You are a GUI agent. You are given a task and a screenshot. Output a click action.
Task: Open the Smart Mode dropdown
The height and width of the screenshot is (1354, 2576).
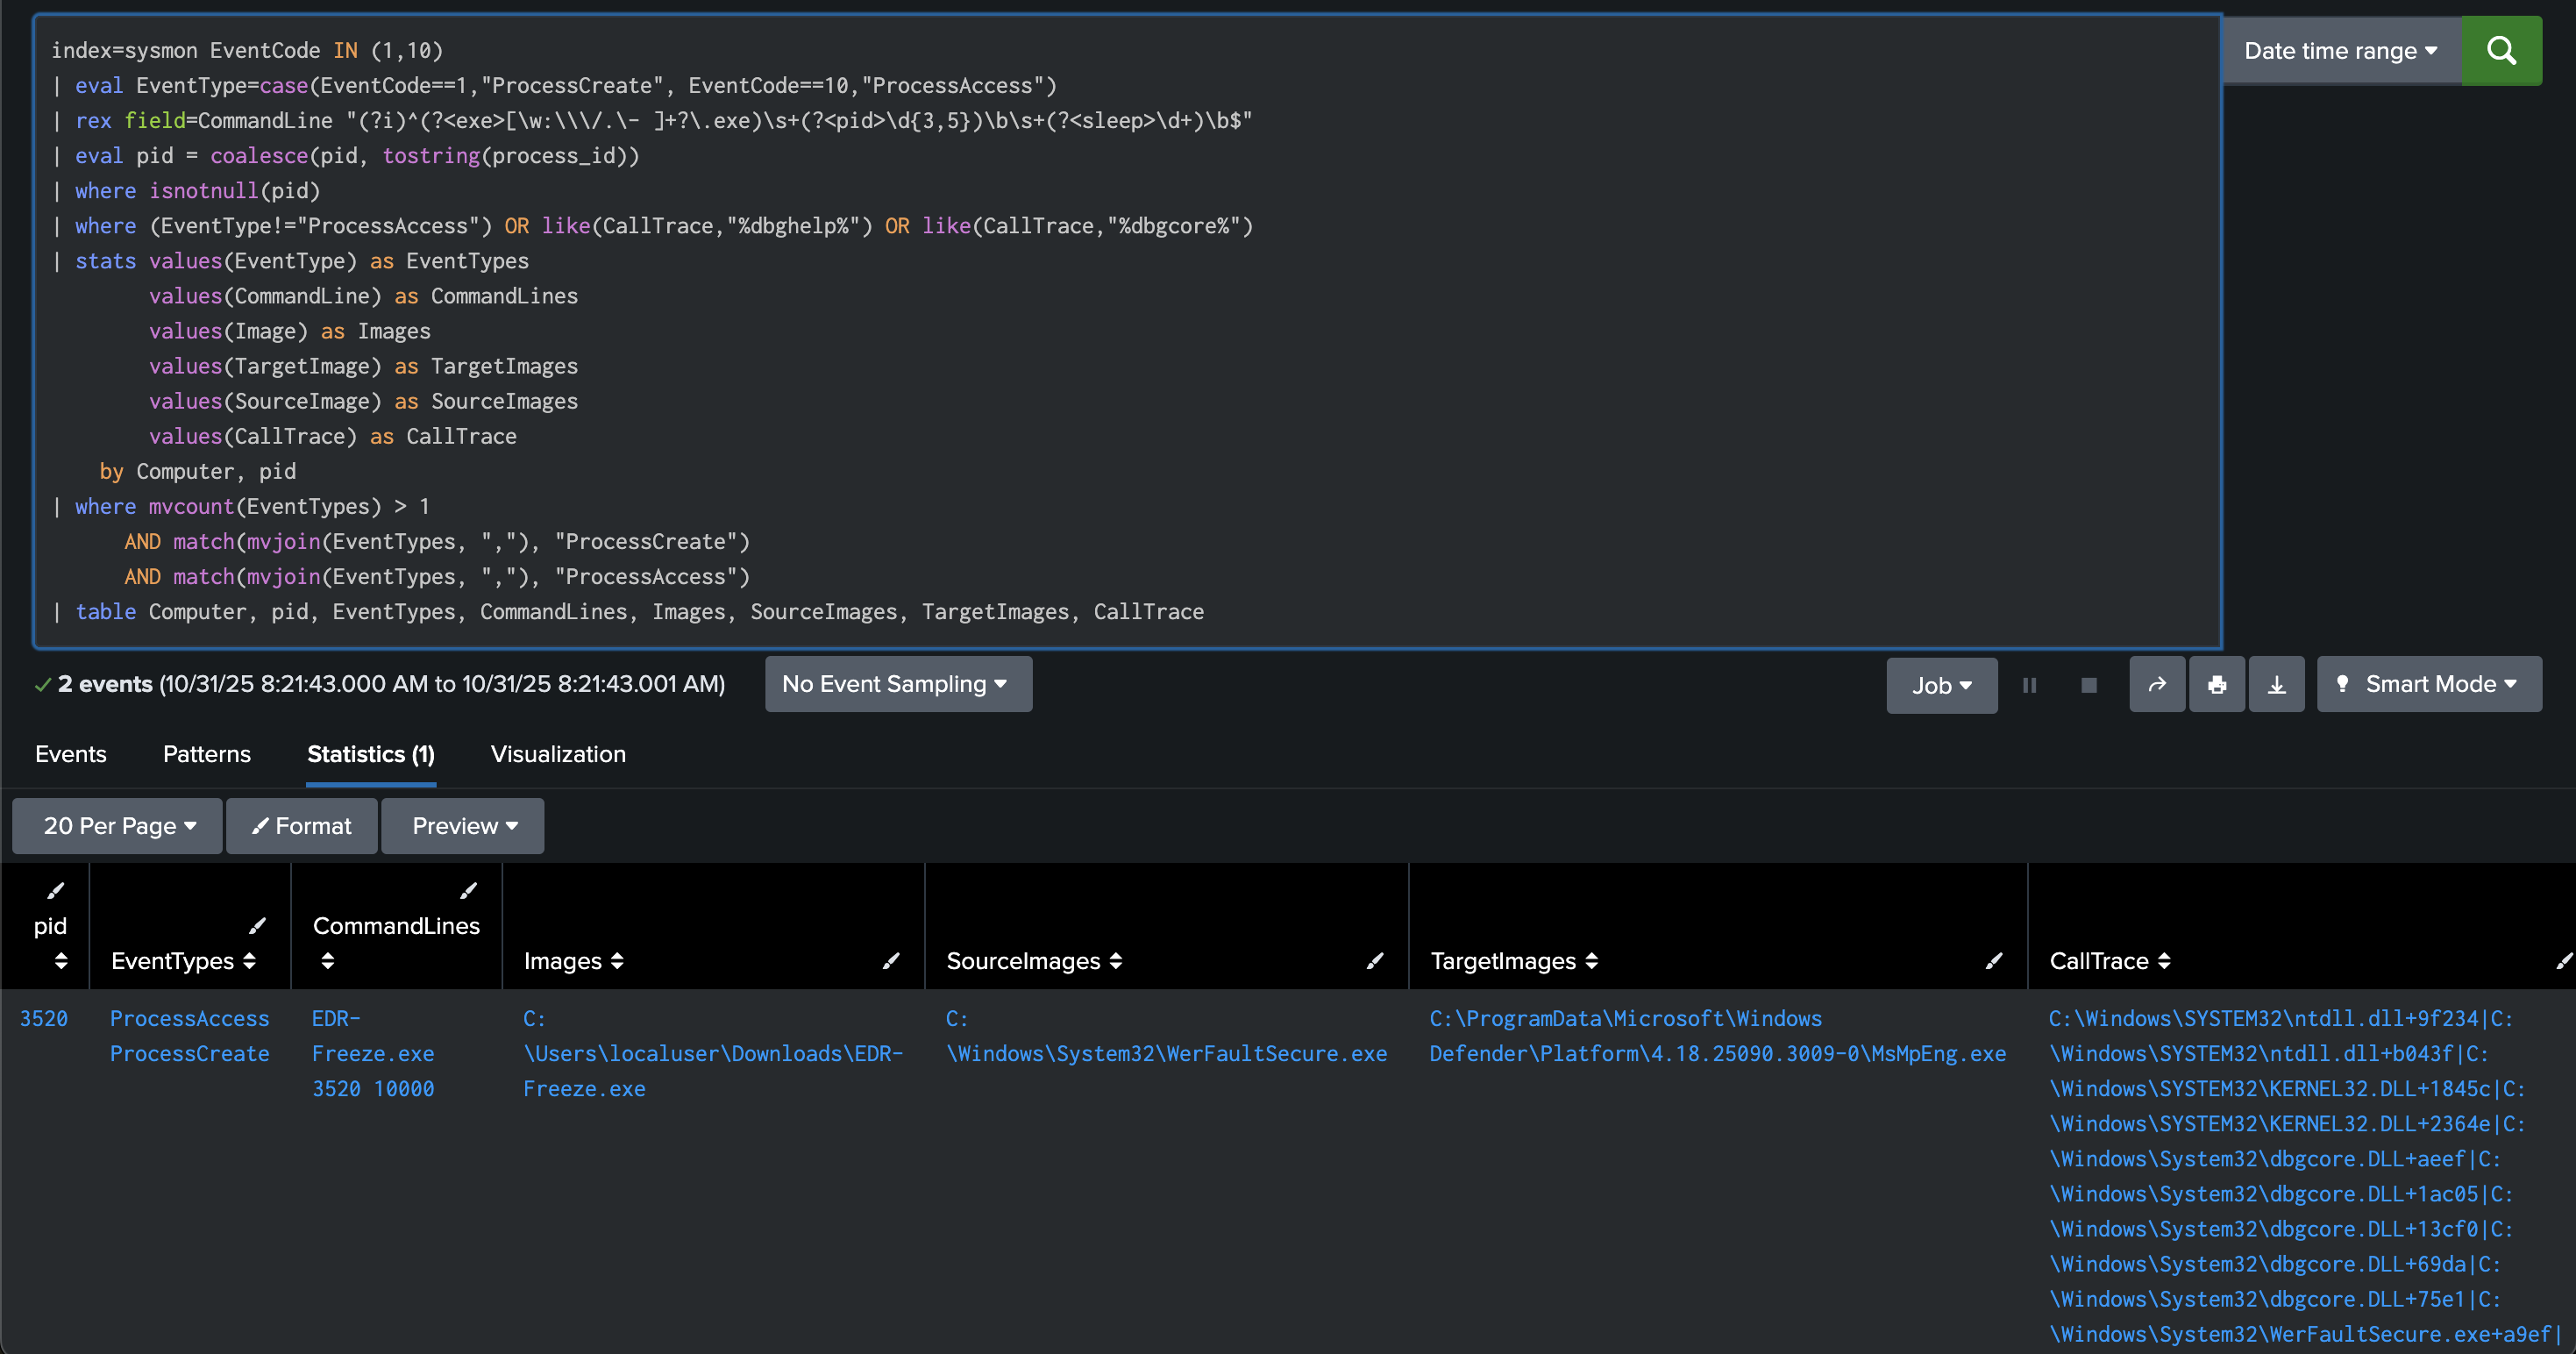coord(2428,684)
